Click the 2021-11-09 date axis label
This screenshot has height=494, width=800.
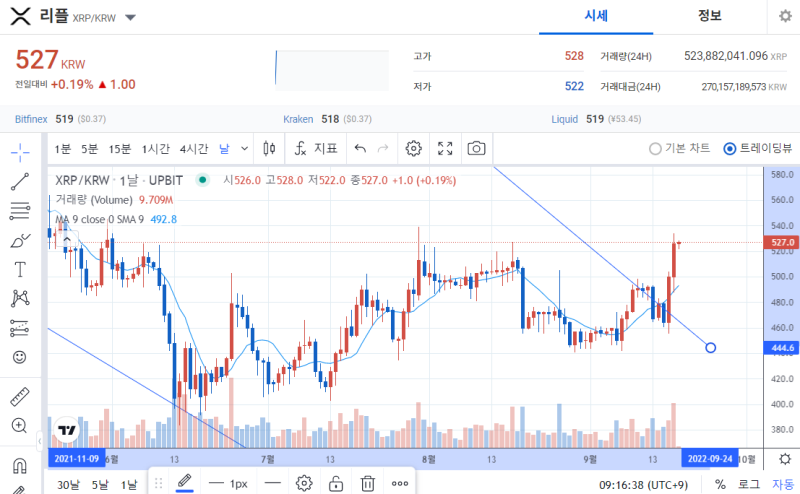click(x=77, y=459)
